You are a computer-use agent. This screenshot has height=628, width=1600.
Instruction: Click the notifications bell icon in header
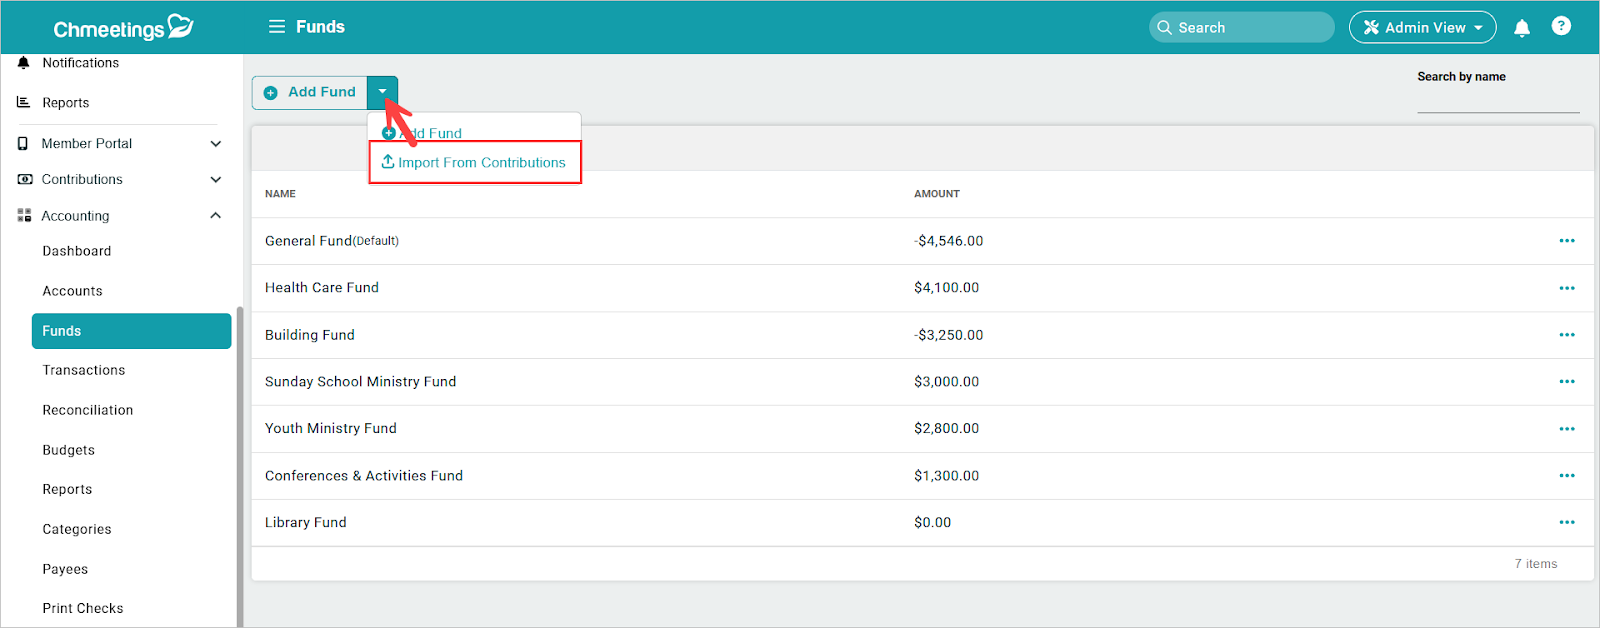[x=1521, y=28]
